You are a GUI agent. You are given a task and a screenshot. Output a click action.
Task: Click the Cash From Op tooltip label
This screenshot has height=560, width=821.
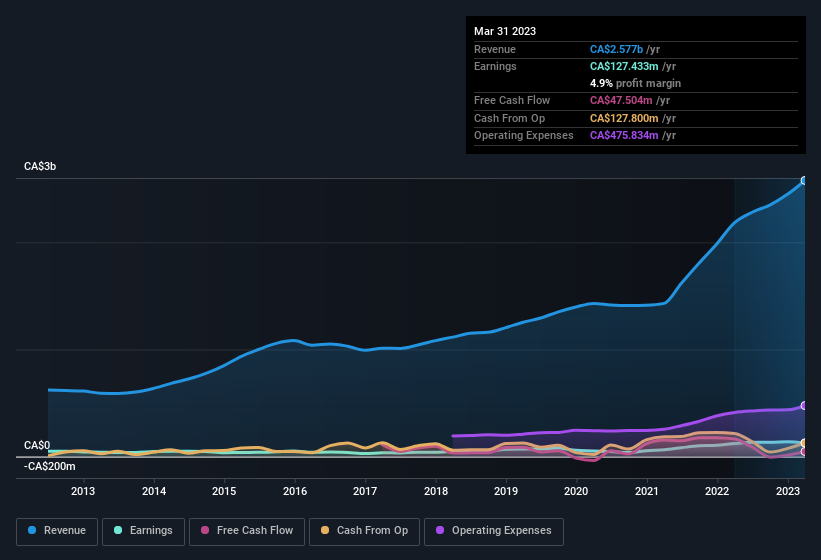click(509, 118)
